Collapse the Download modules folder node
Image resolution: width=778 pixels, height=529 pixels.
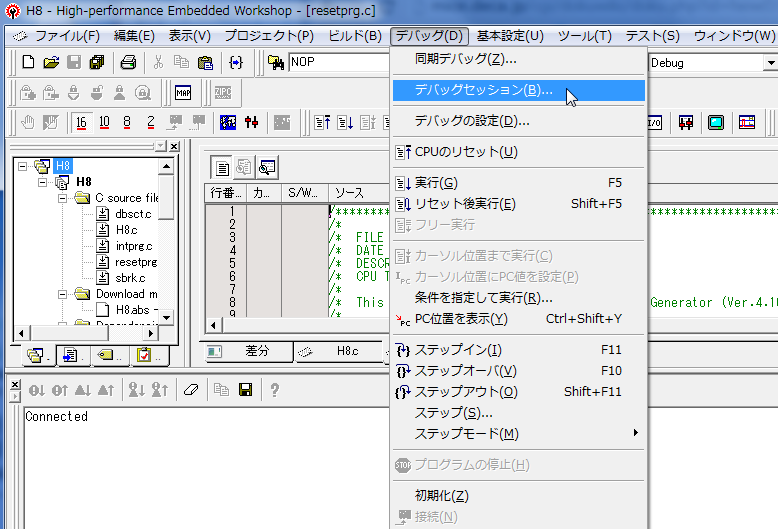tap(62, 294)
